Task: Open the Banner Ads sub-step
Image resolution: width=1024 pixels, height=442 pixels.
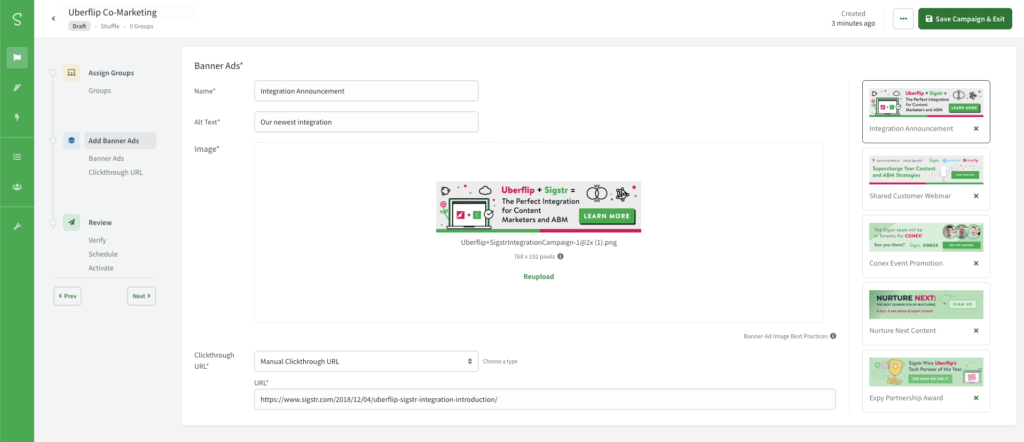Action: (x=106, y=158)
